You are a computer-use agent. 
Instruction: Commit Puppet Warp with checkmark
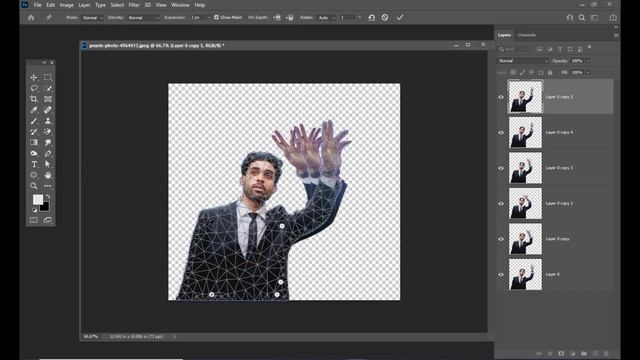(x=400, y=18)
